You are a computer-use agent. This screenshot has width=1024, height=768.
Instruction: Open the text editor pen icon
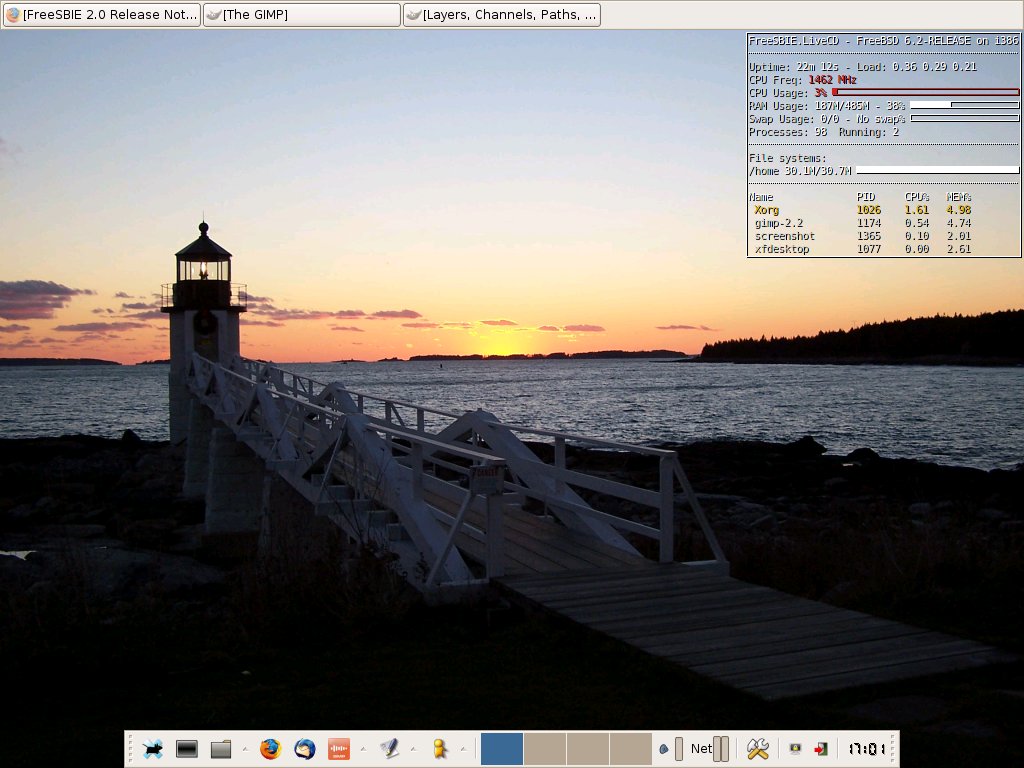[x=388, y=748]
